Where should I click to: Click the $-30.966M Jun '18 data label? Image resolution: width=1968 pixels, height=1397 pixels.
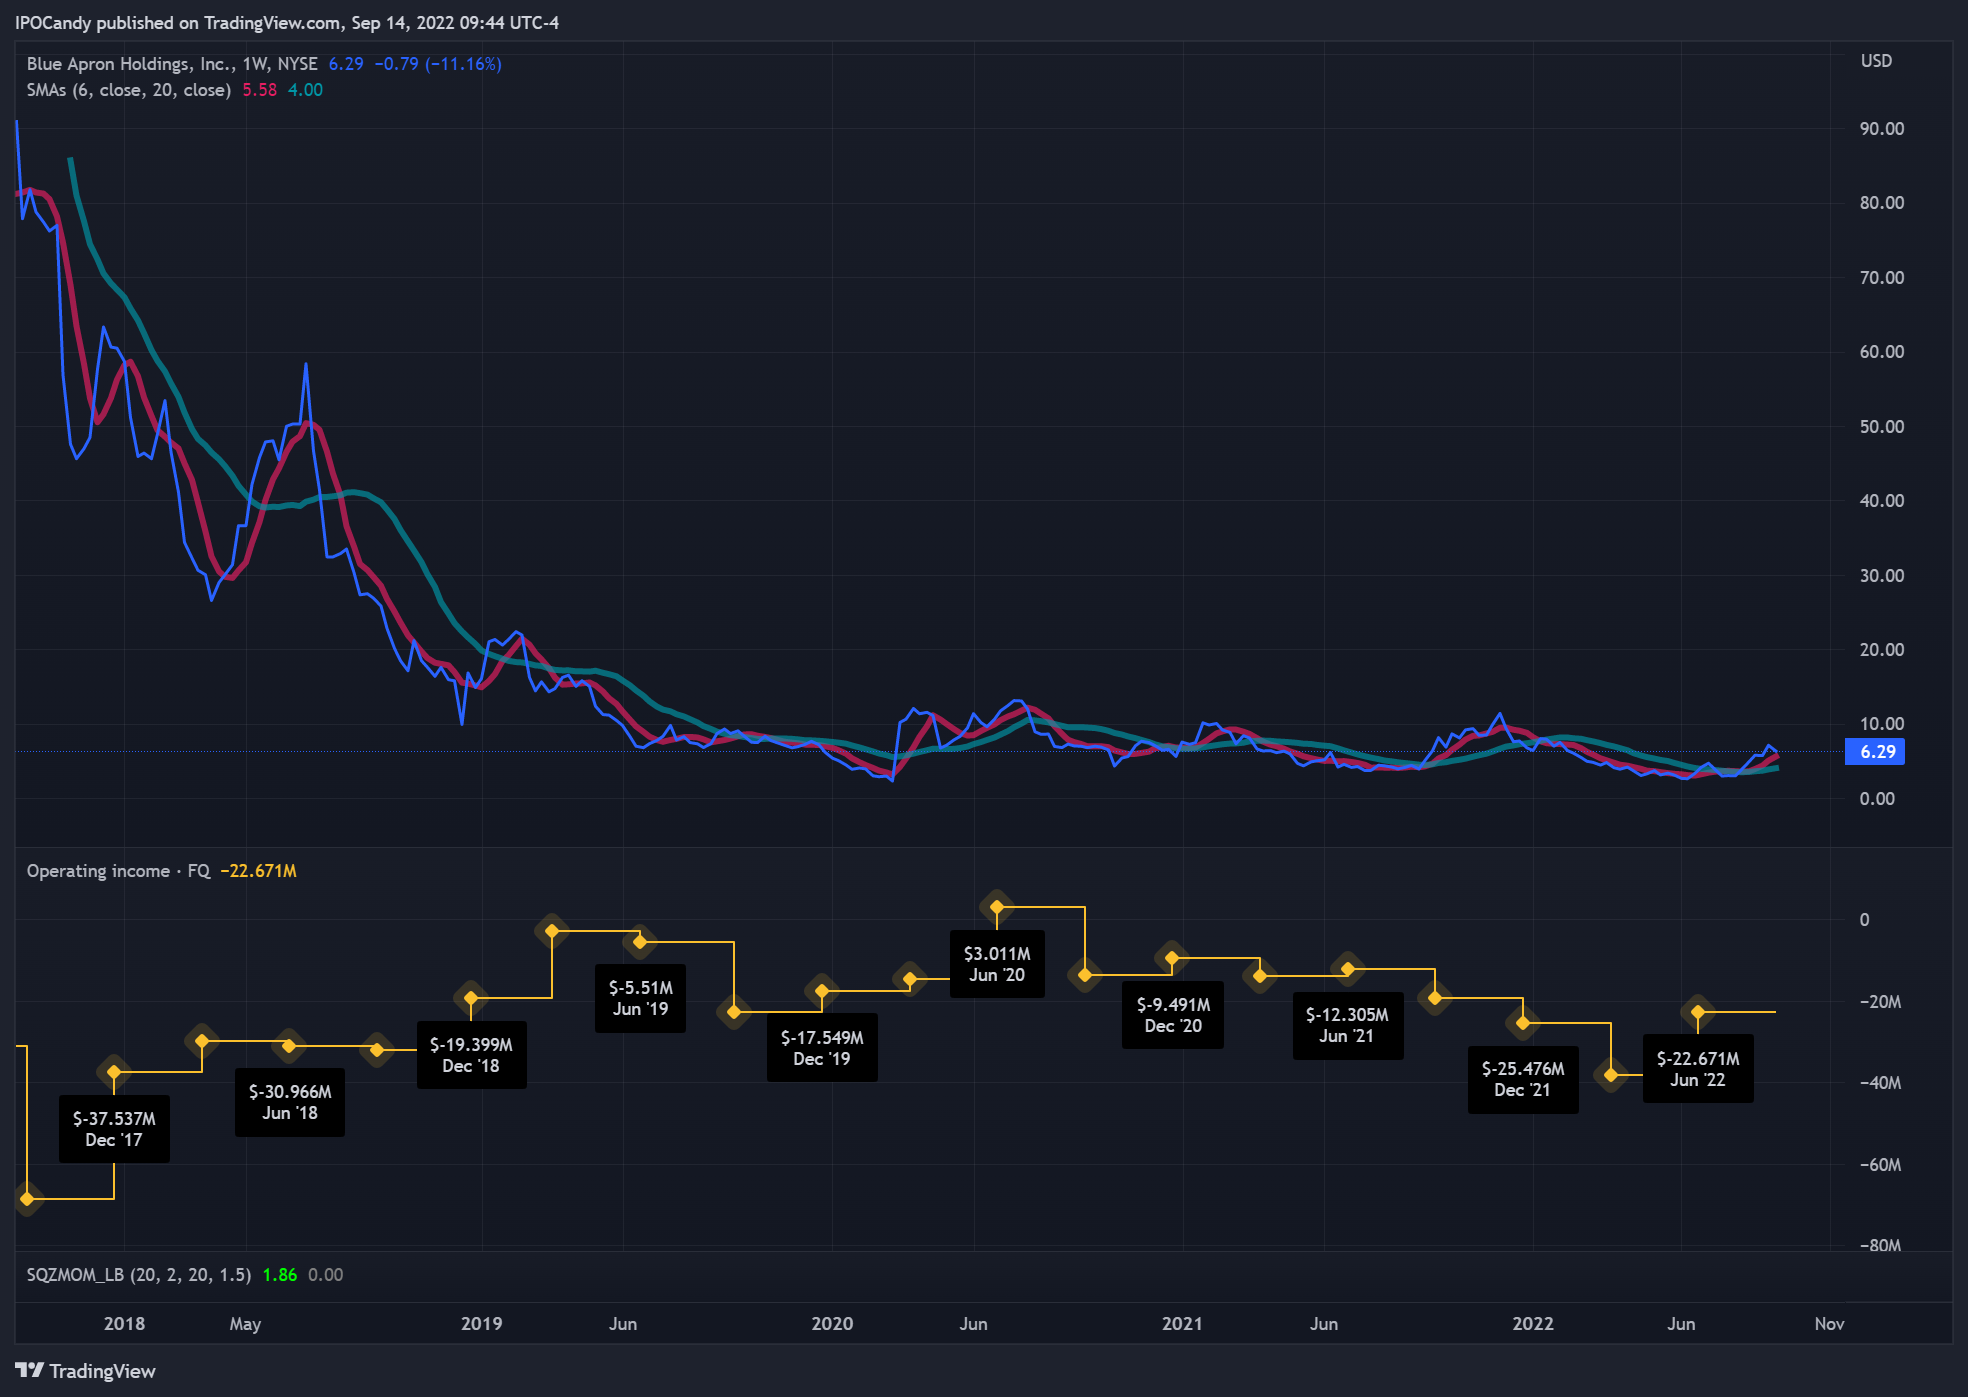(289, 1102)
